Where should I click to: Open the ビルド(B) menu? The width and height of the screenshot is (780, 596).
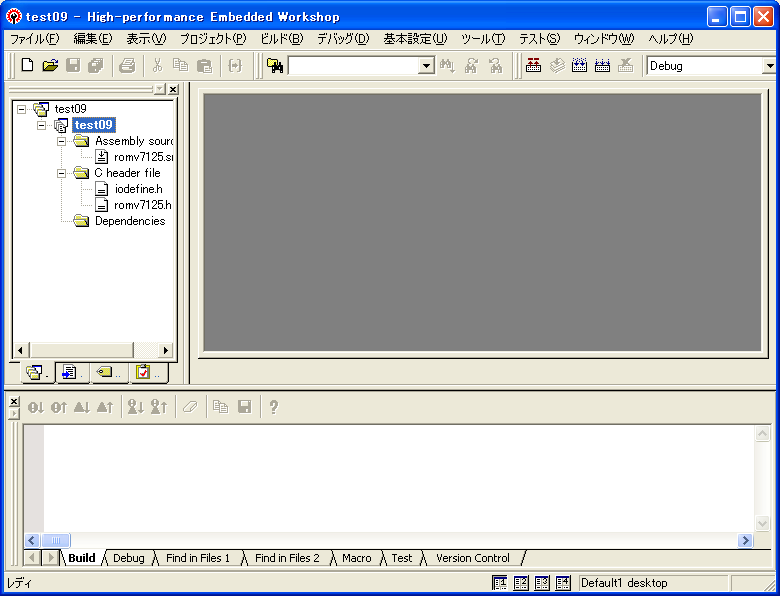pyautogui.click(x=281, y=39)
